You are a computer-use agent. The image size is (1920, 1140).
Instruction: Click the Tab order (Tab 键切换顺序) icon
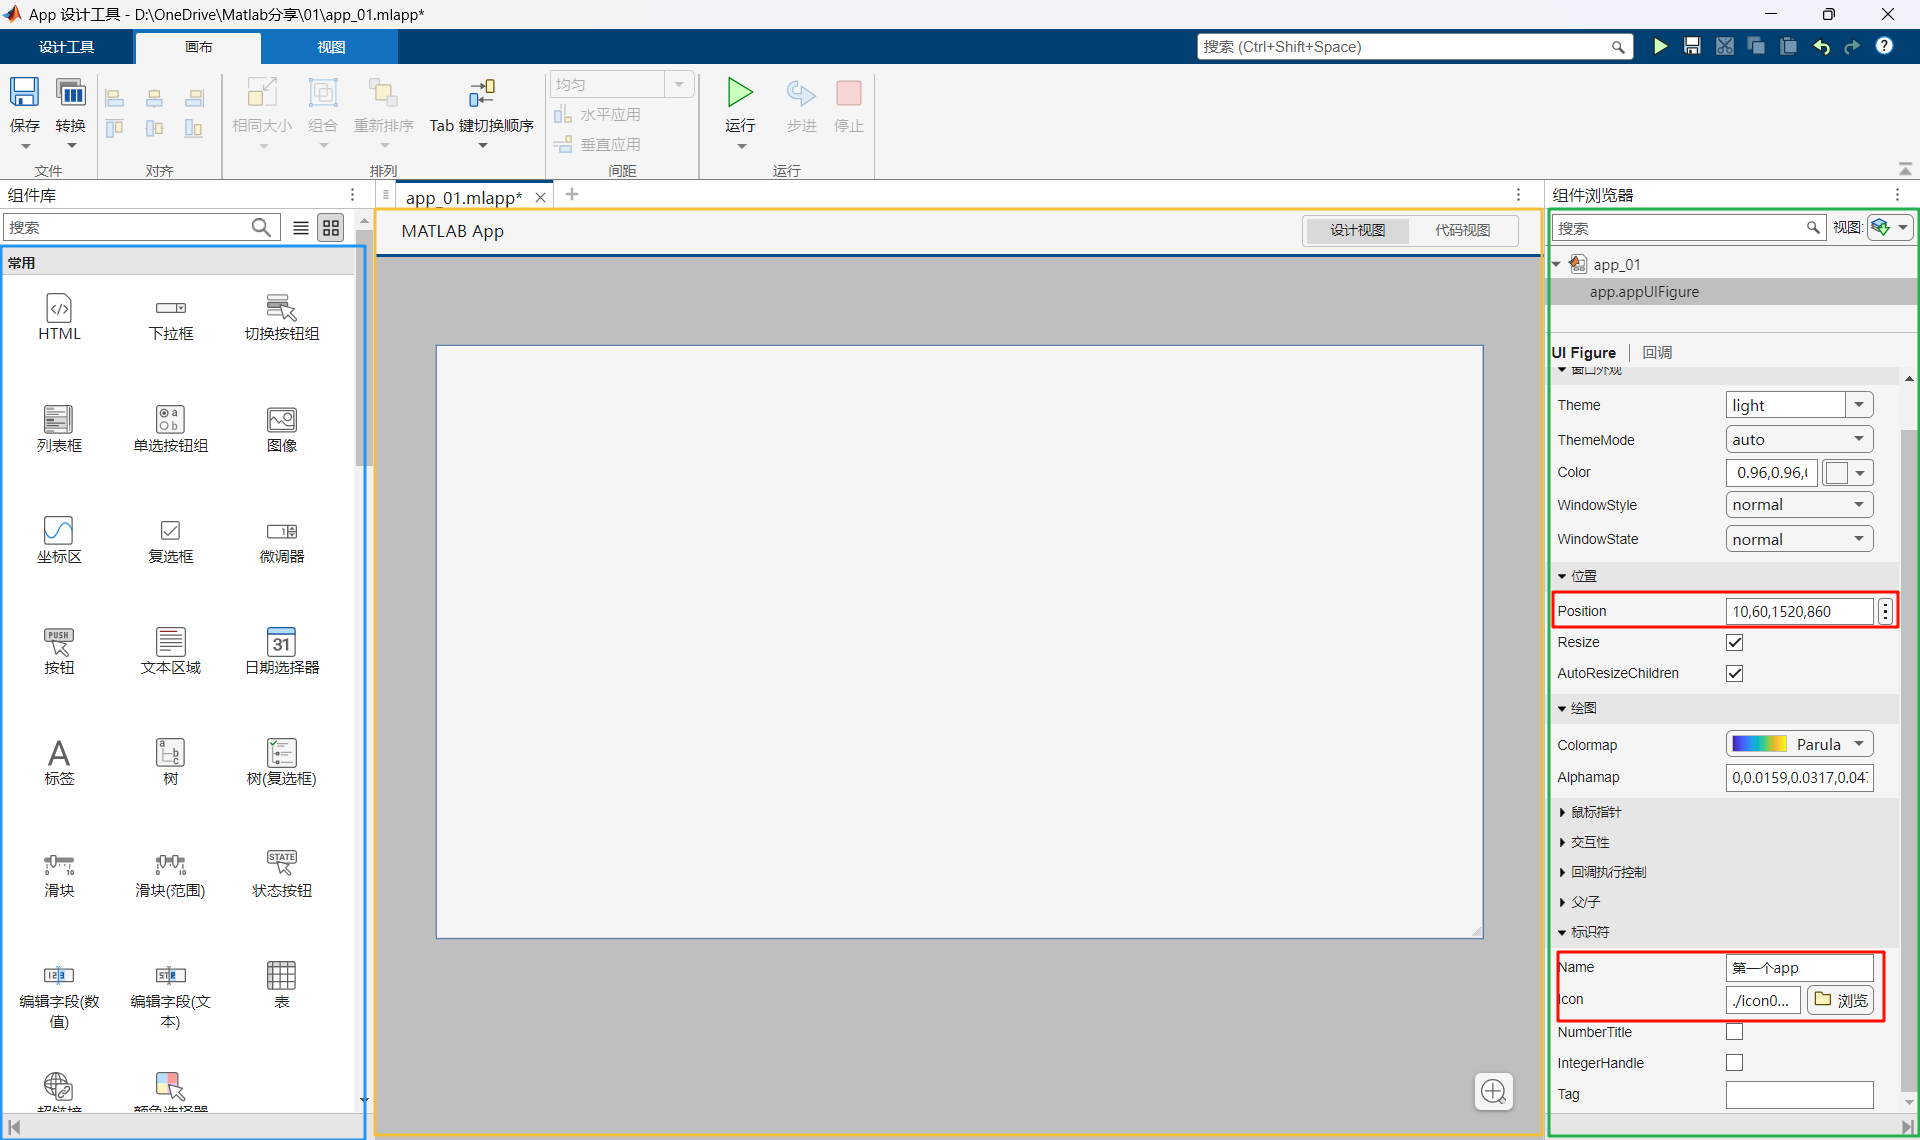point(482,93)
